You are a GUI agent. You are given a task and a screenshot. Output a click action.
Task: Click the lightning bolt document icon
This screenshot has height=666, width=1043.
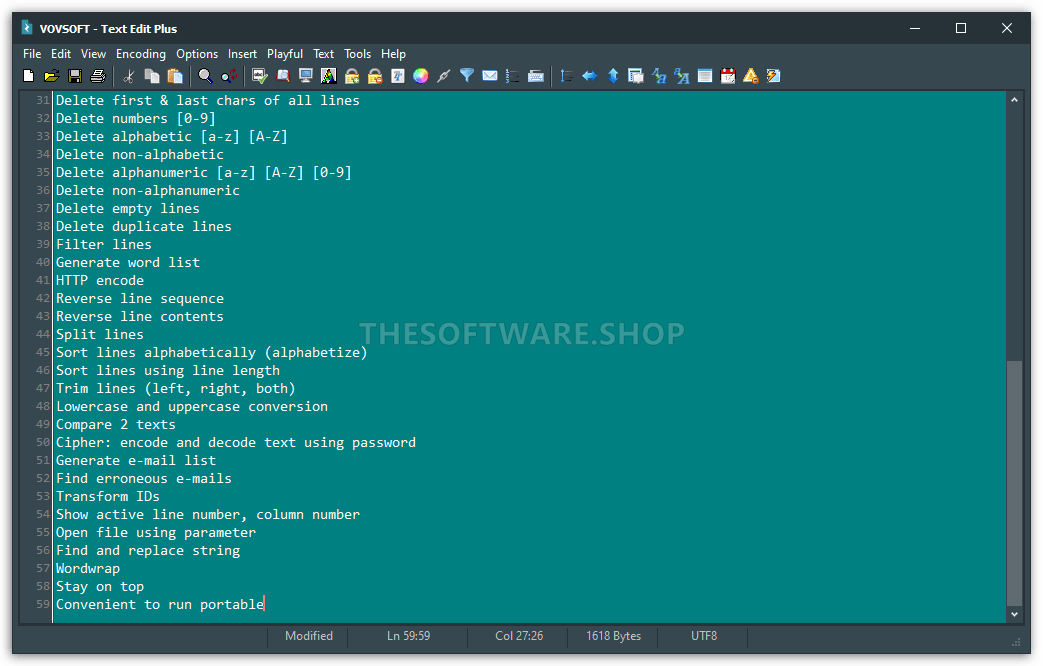tap(774, 76)
